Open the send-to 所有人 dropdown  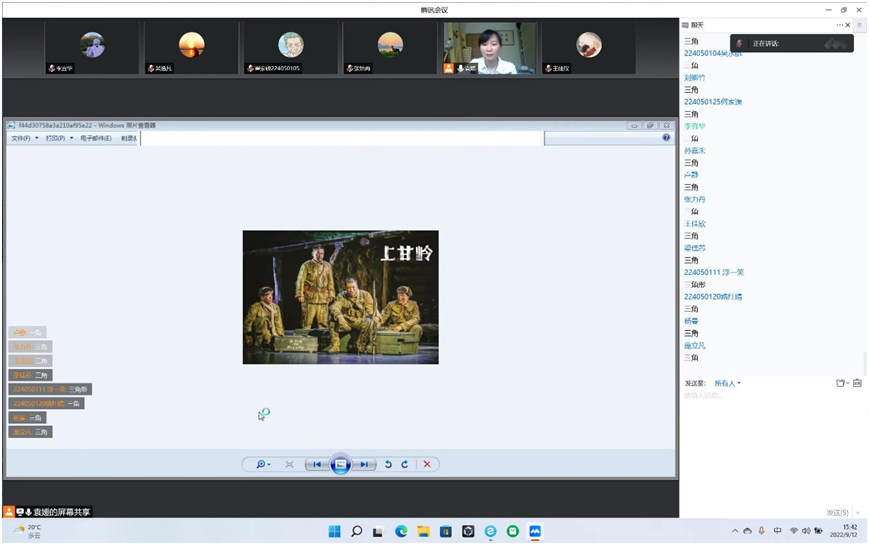point(727,383)
